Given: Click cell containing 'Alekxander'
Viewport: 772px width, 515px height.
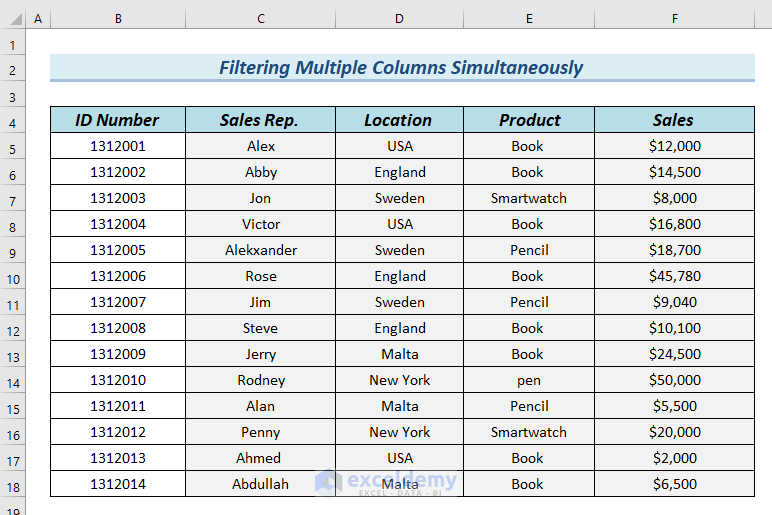Looking at the screenshot, I should tap(260, 250).
